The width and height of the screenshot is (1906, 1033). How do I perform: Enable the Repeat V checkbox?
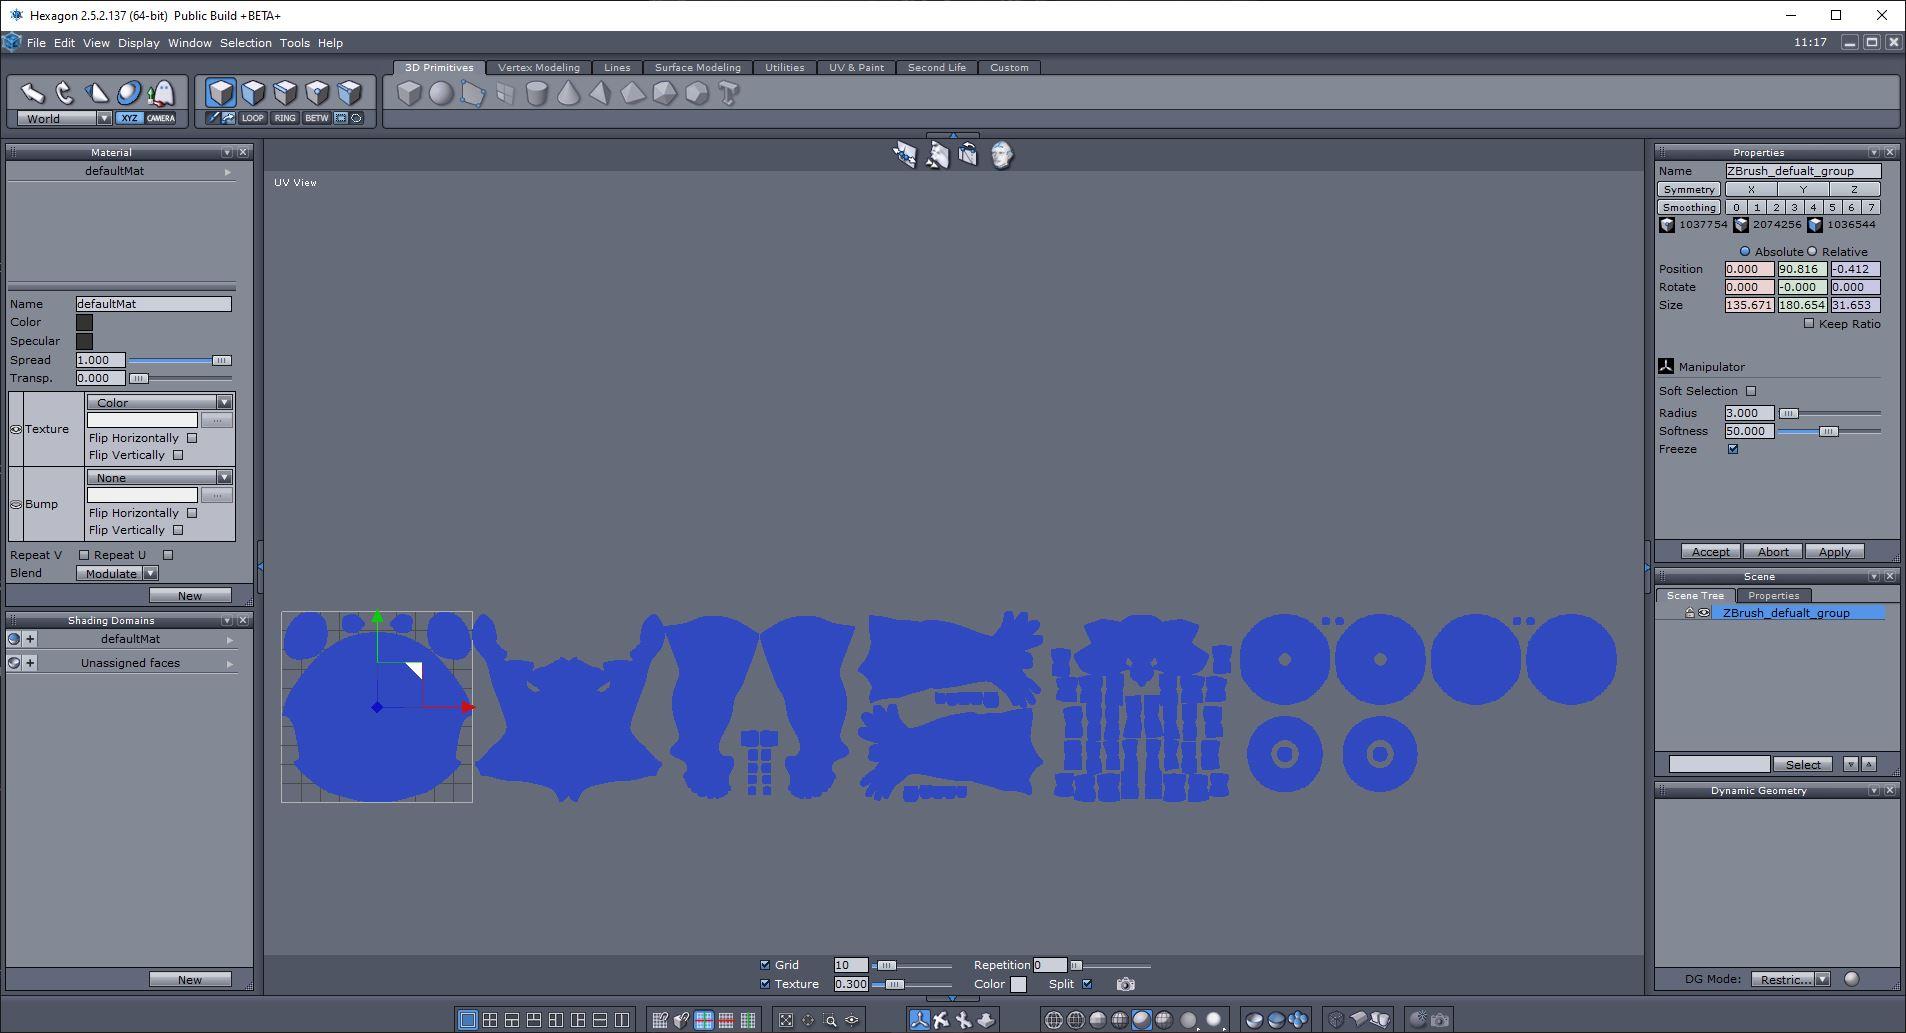pos(84,555)
